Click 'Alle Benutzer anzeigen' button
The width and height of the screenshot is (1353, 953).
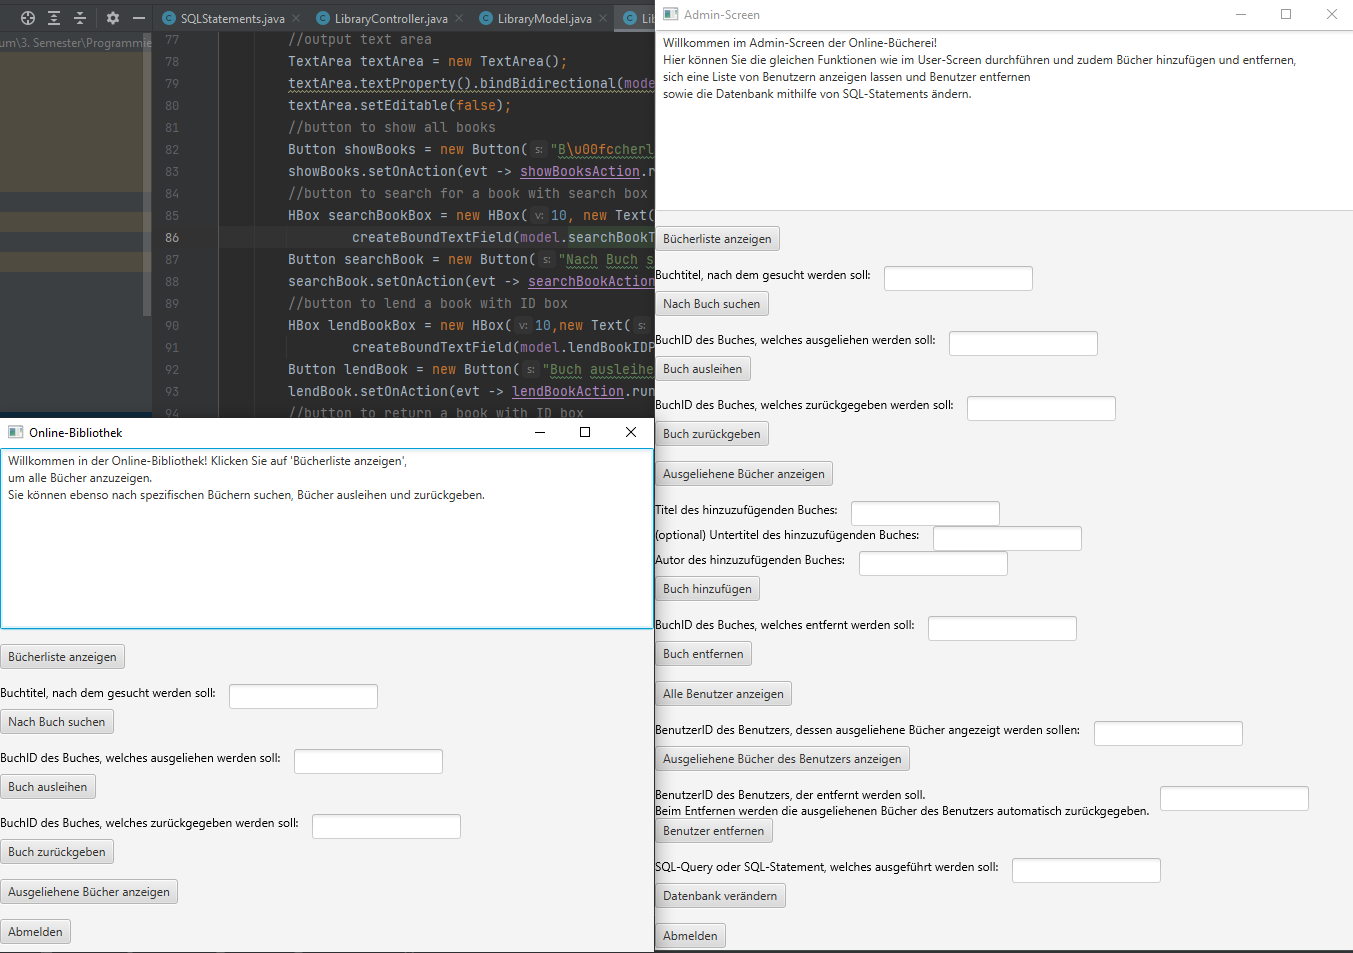pos(723,694)
